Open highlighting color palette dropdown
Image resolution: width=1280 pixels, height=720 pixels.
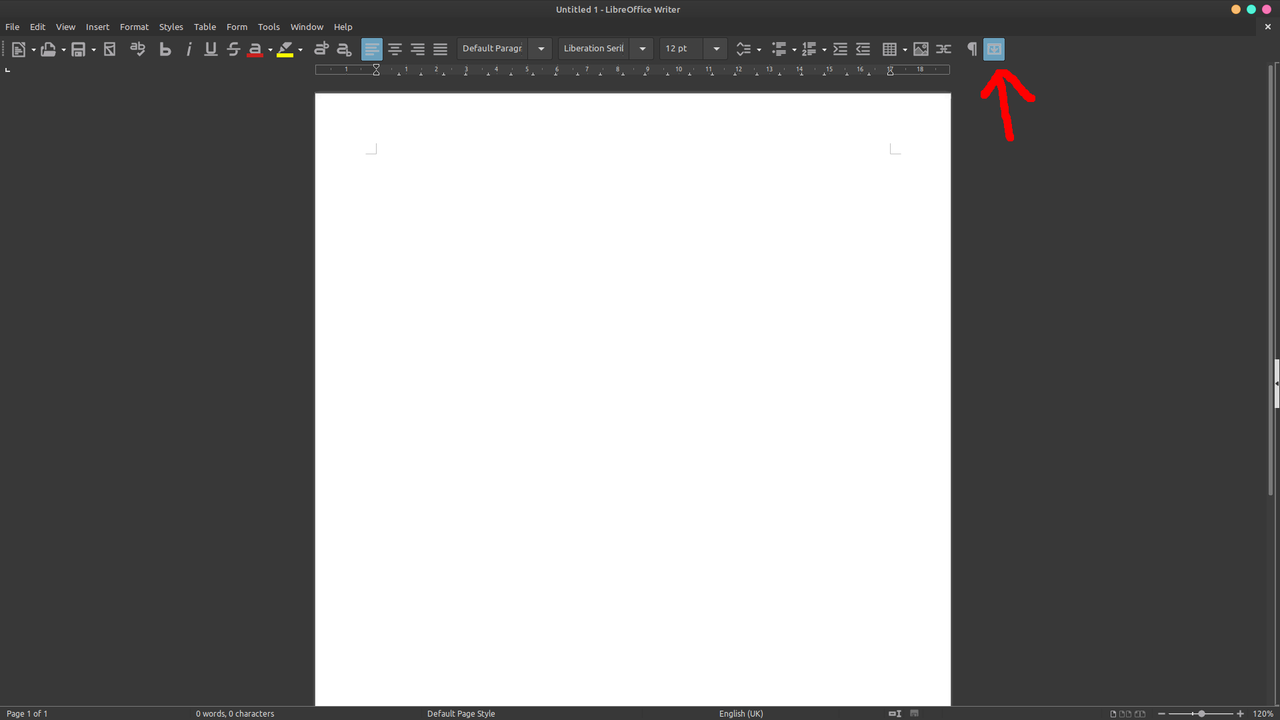click(x=300, y=50)
